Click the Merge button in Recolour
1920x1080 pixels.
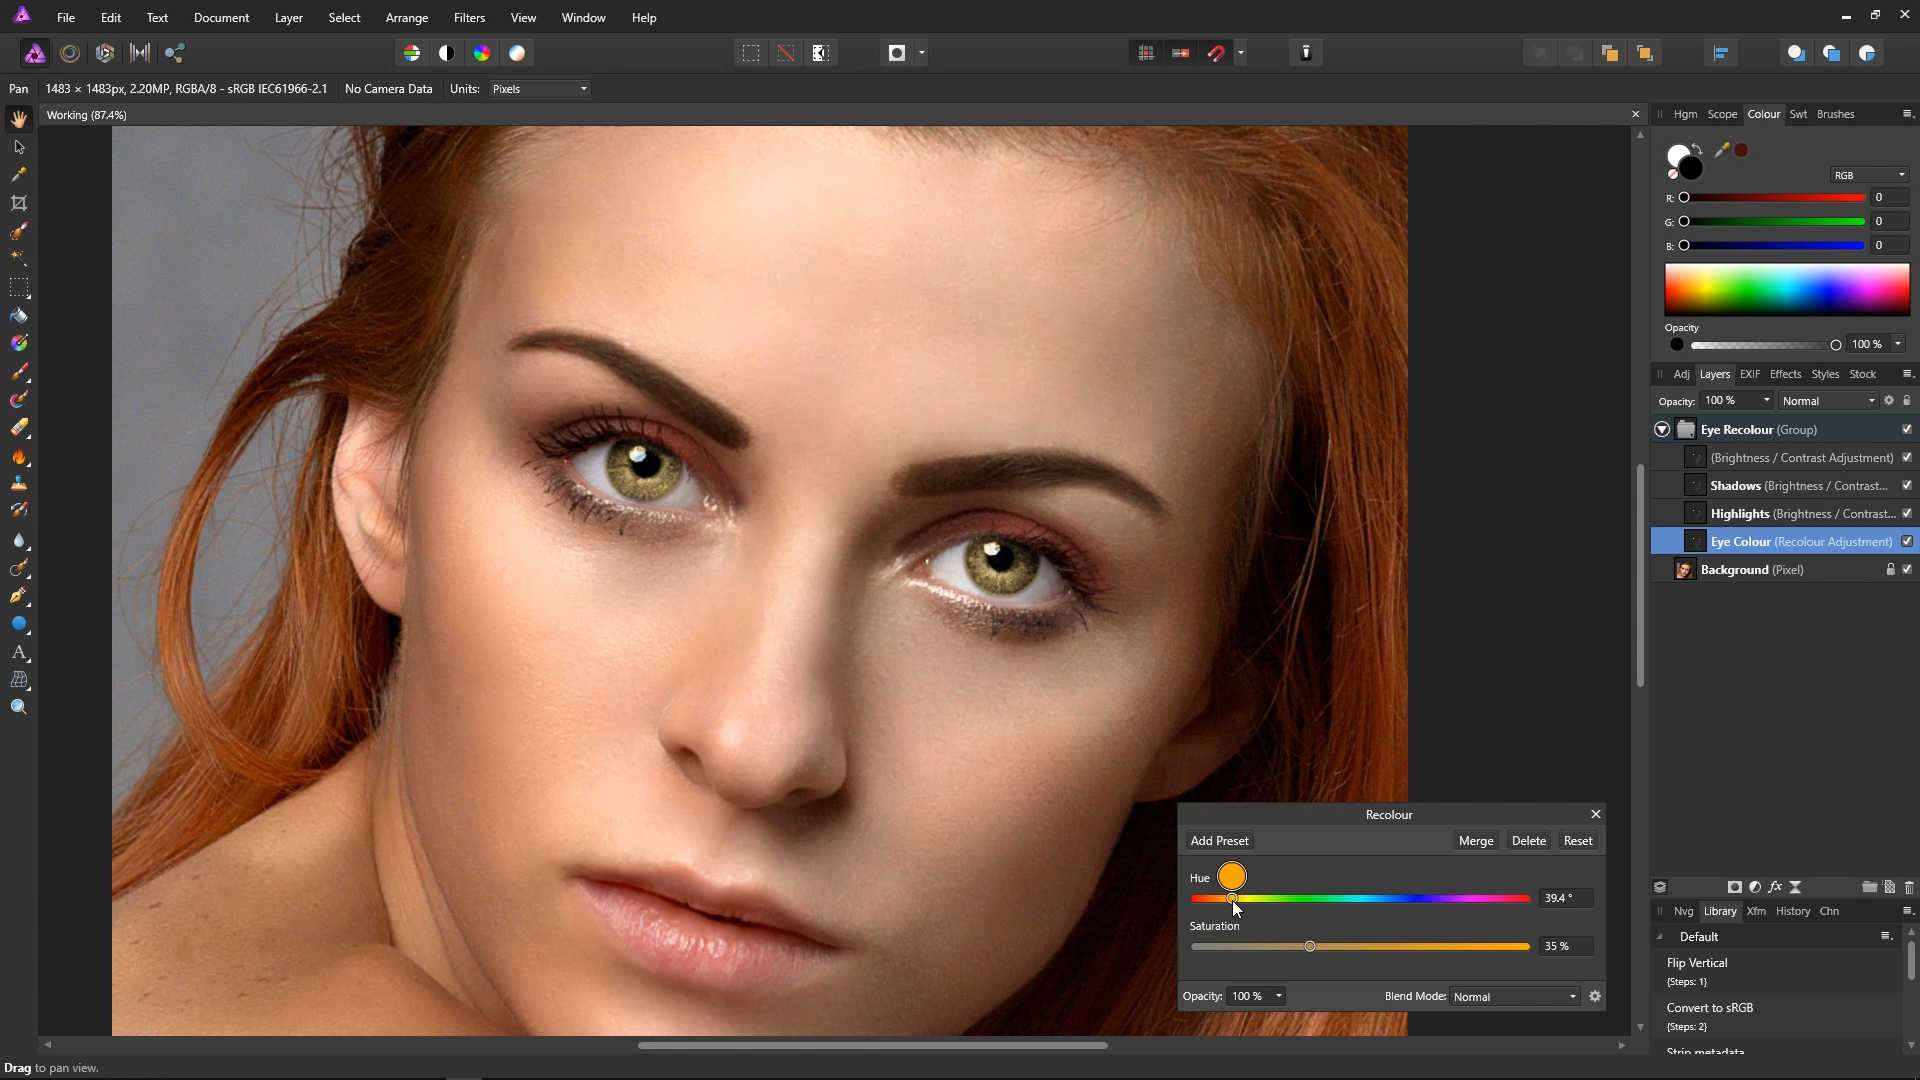pyautogui.click(x=1475, y=841)
